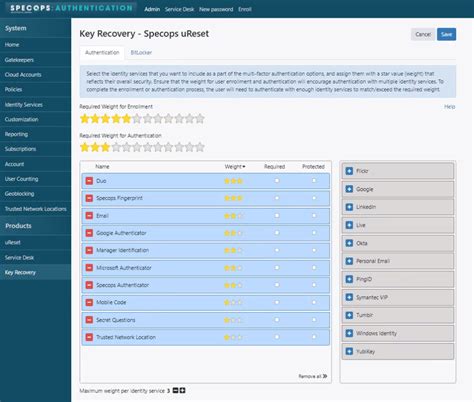Switch to the BitLocker tab
The height and width of the screenshot is (402, 474).
coord(141,52)
